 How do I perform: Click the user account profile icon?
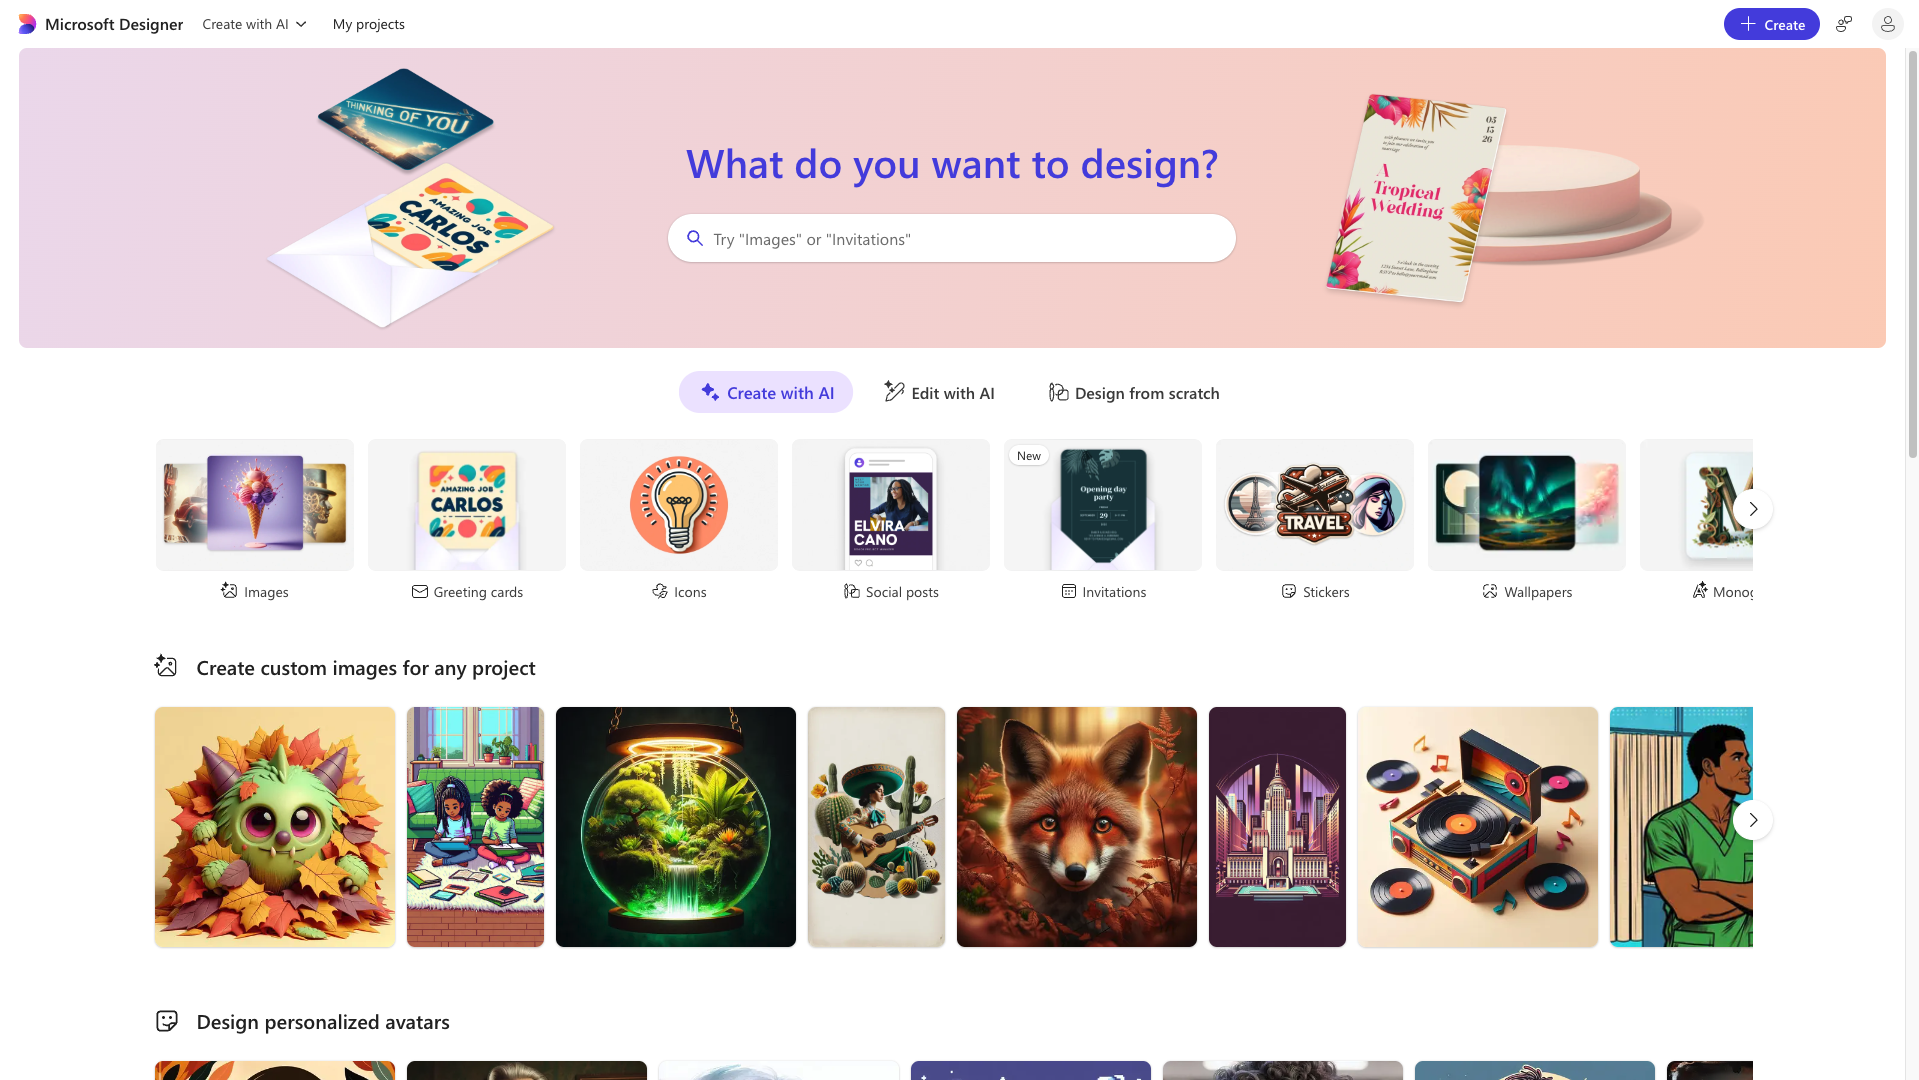1887,24
